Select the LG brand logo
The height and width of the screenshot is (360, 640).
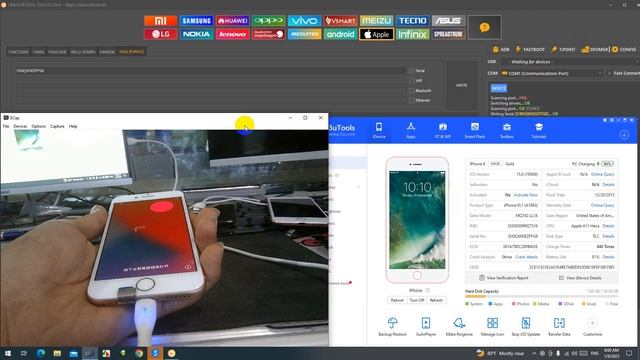[160, 34]
